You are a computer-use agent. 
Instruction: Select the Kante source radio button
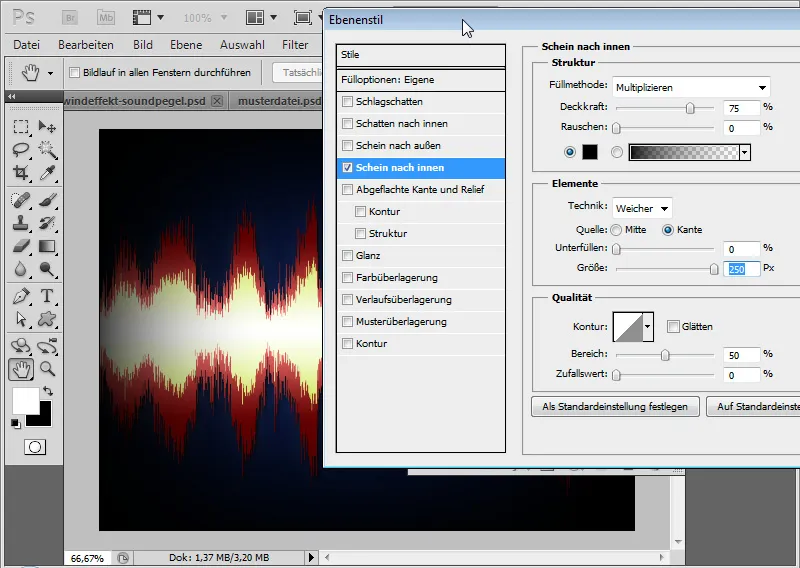(x=667, y=230)
